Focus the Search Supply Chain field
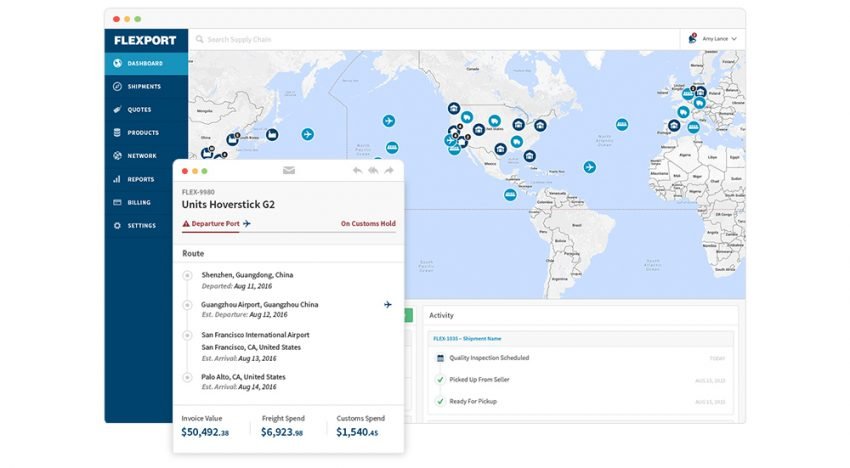Image resolution: width=850 pixels, height=468 pixels. [434, 39]
